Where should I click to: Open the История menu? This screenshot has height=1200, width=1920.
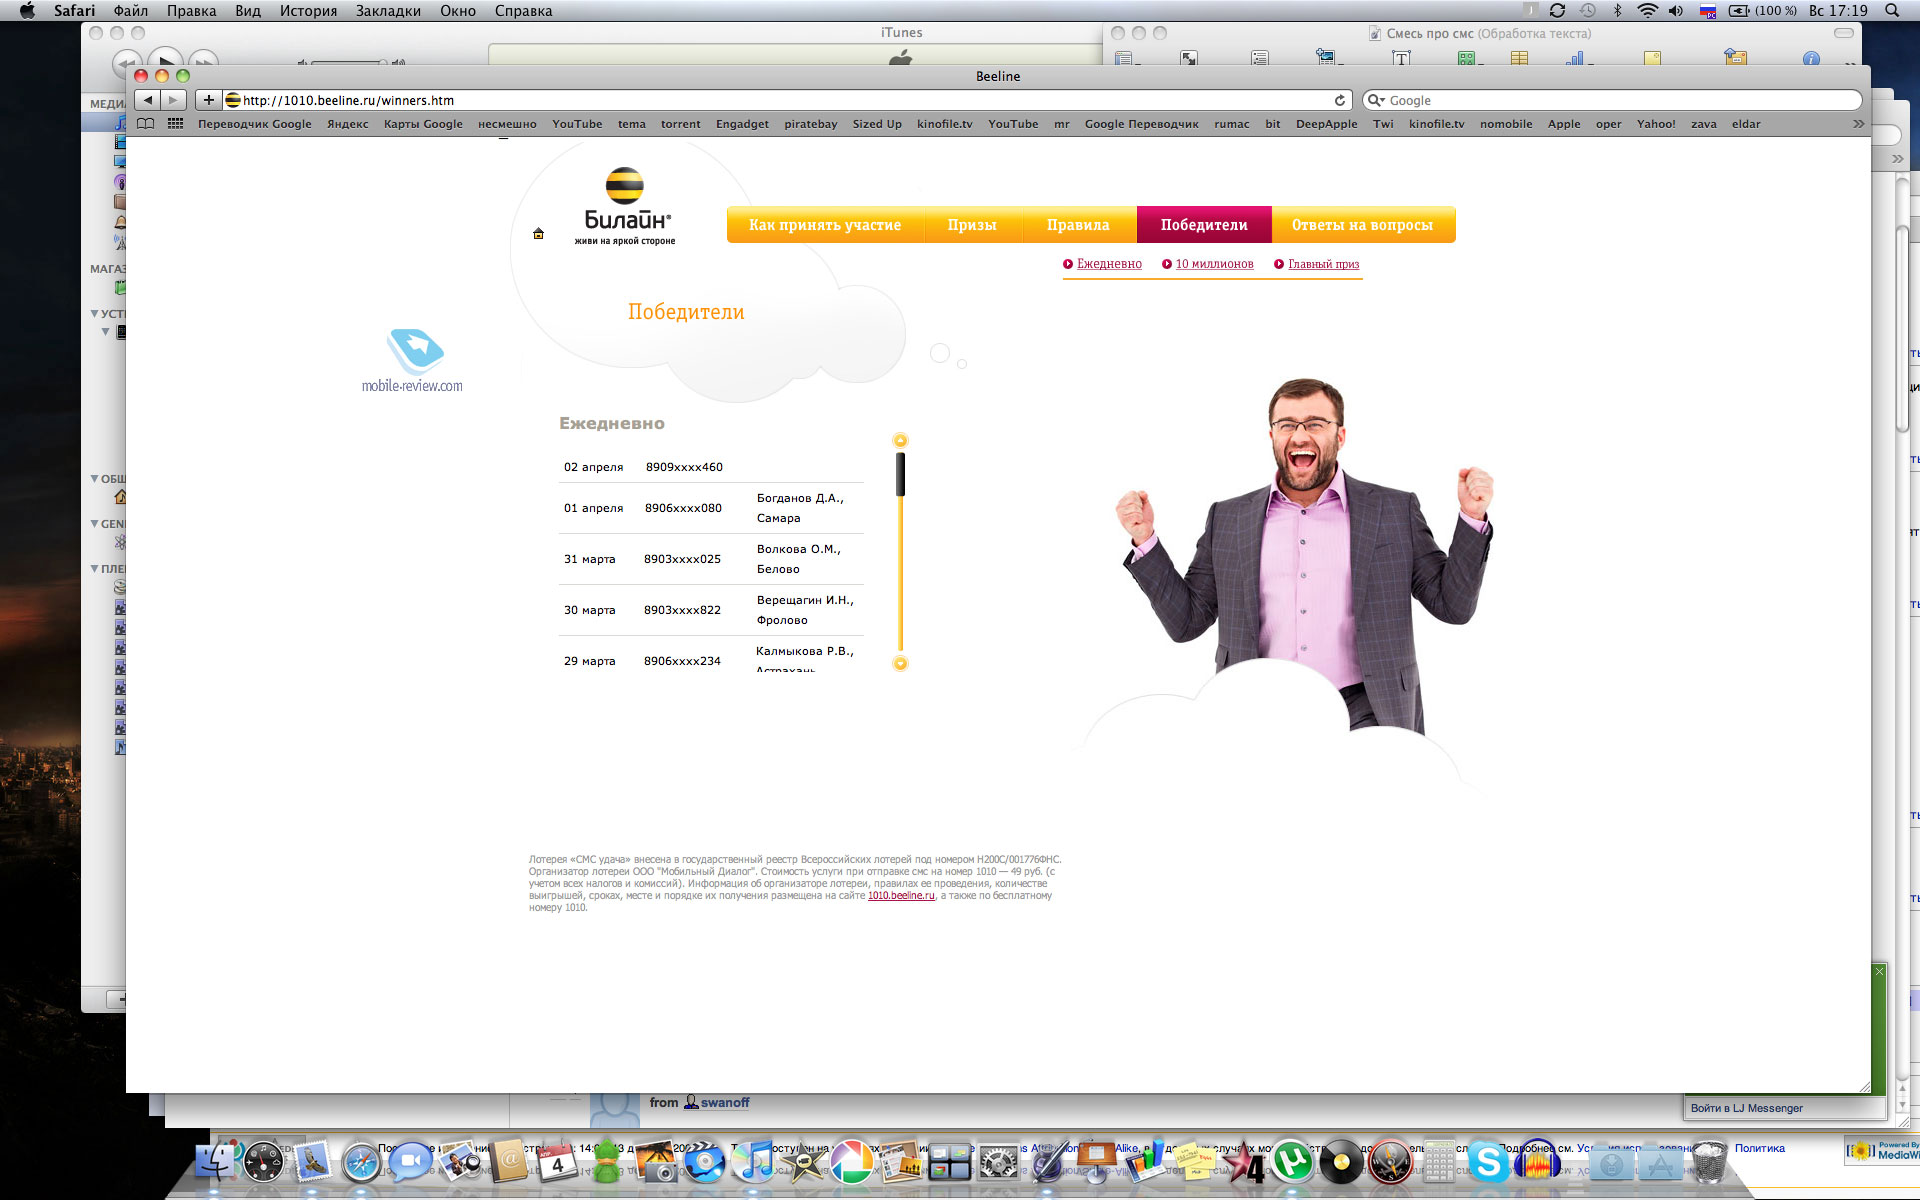[x=308, y=10]
